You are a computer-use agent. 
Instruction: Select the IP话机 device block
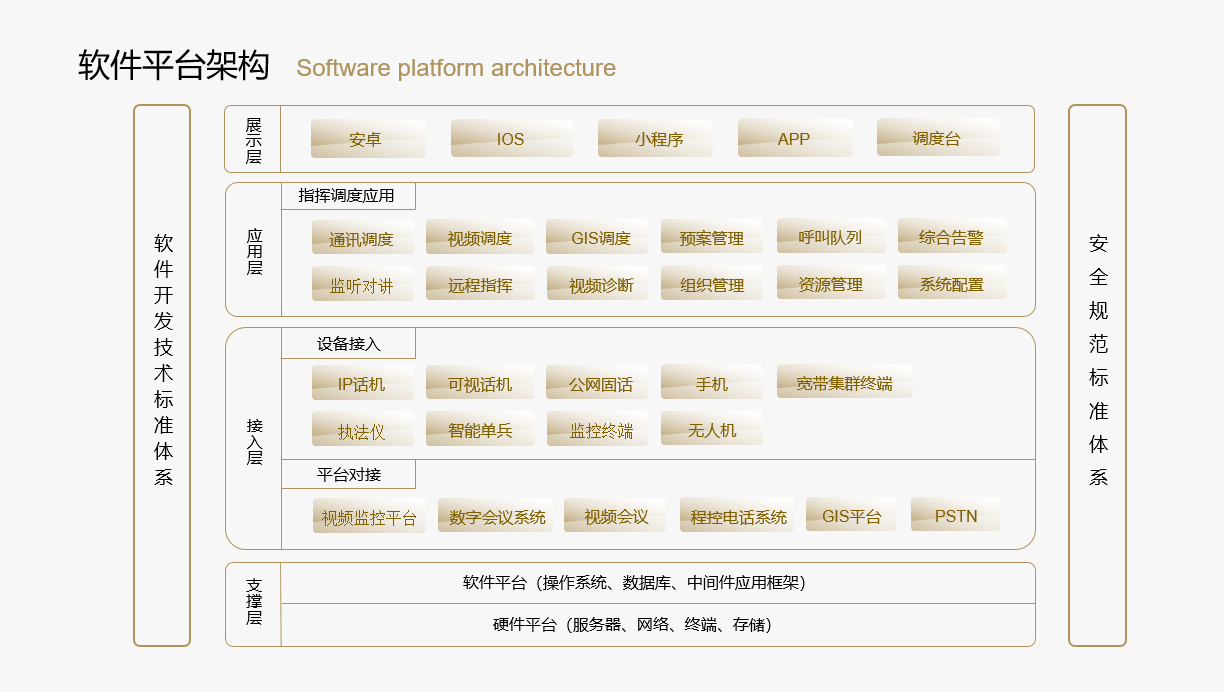362,384
